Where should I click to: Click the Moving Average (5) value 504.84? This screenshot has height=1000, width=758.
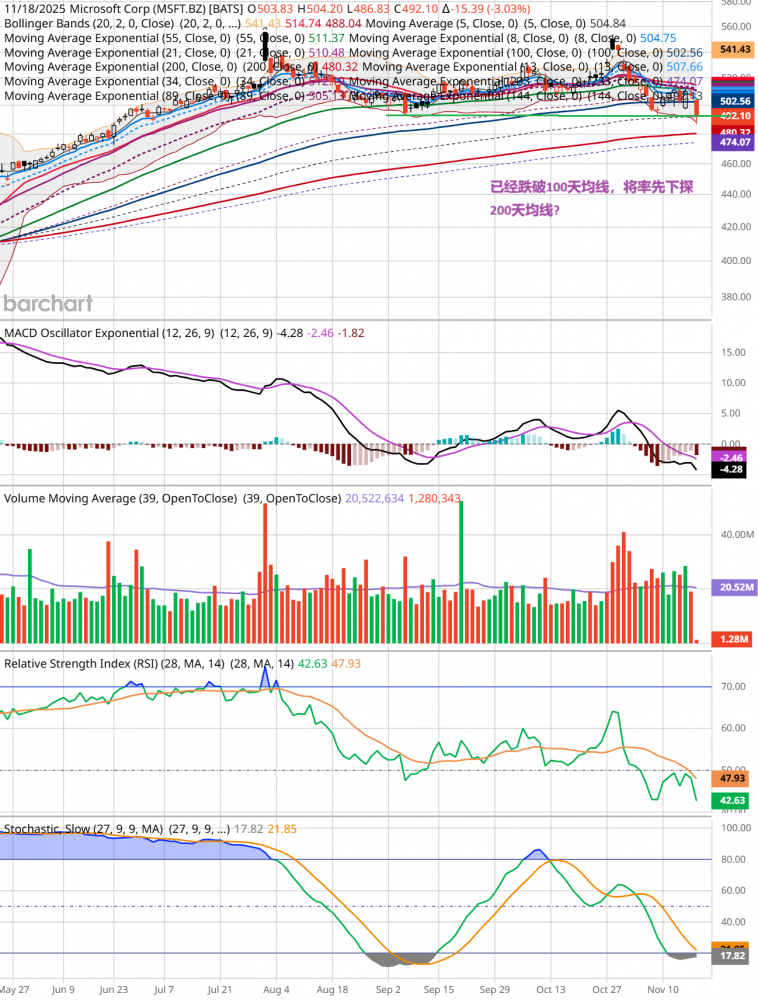coord(608,24)
